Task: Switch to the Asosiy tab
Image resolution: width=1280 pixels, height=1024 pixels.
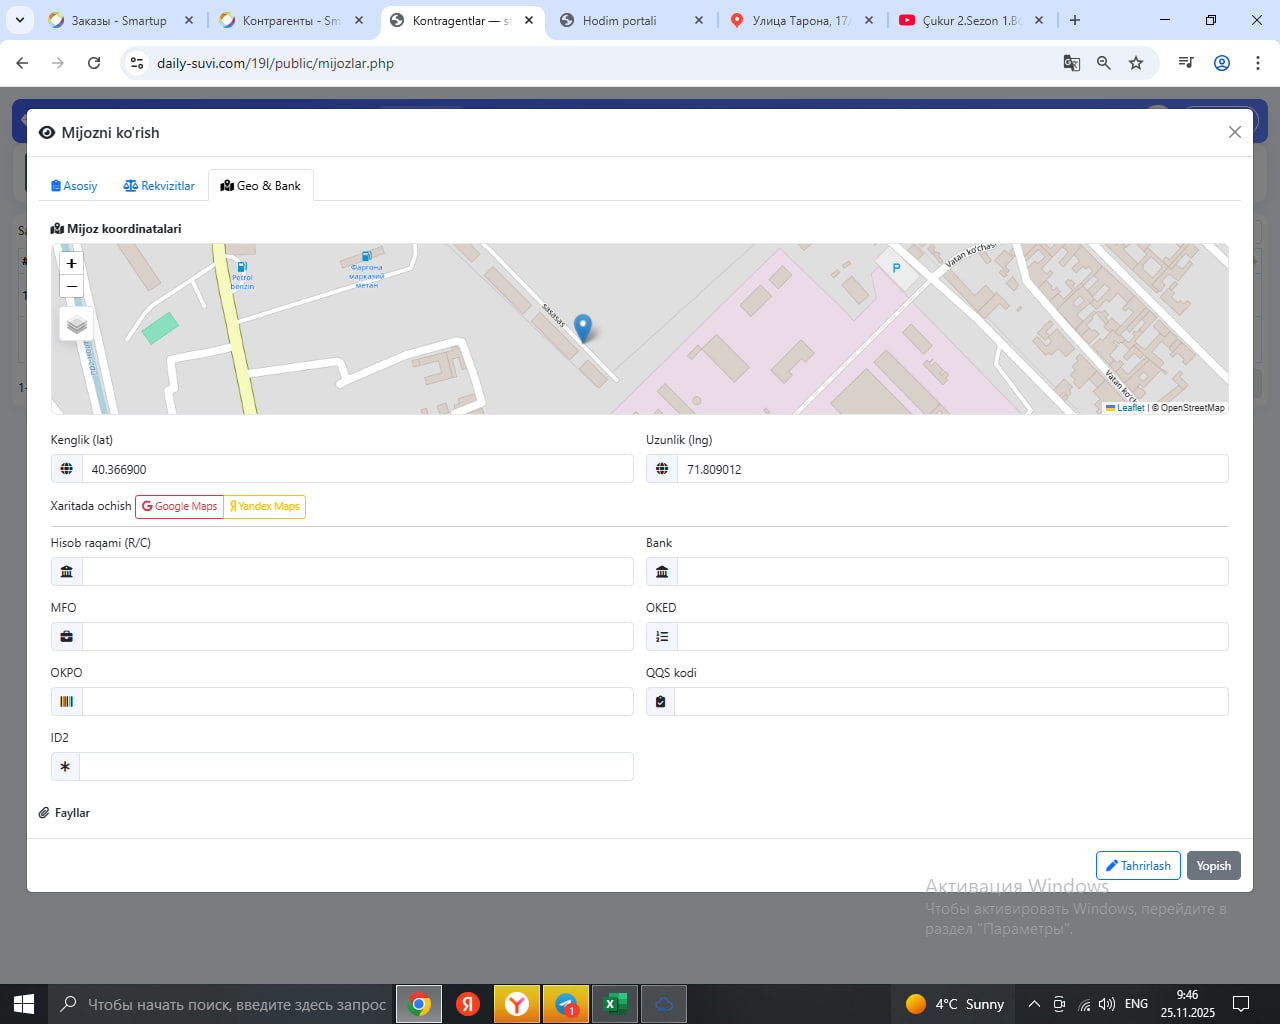Action: [74, 186]
